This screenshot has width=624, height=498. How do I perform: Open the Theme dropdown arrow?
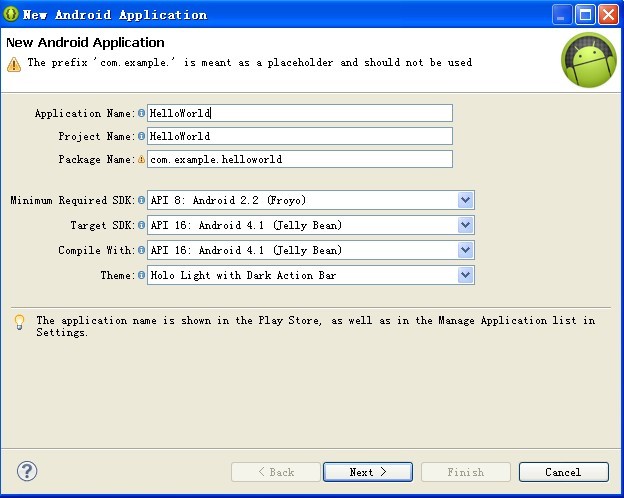point(465,275)
